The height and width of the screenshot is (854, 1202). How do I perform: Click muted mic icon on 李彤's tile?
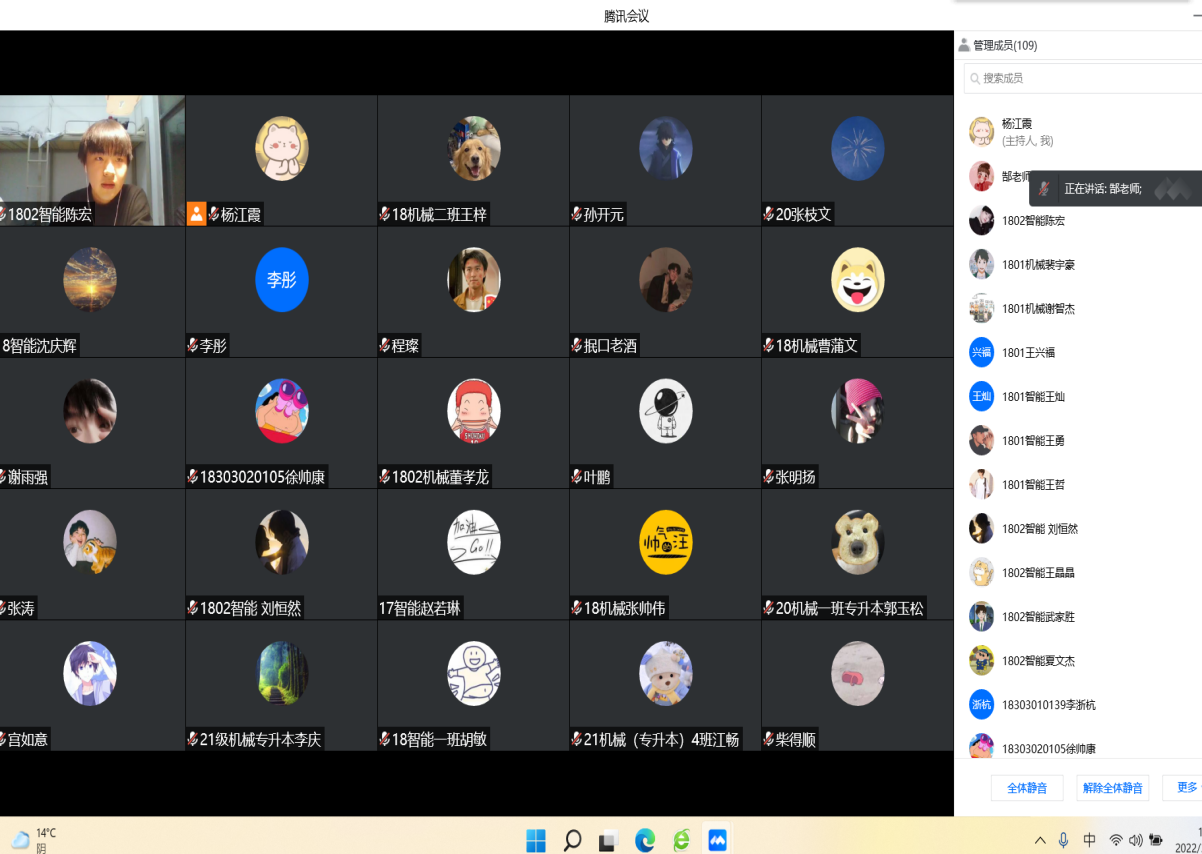(193, 345)
